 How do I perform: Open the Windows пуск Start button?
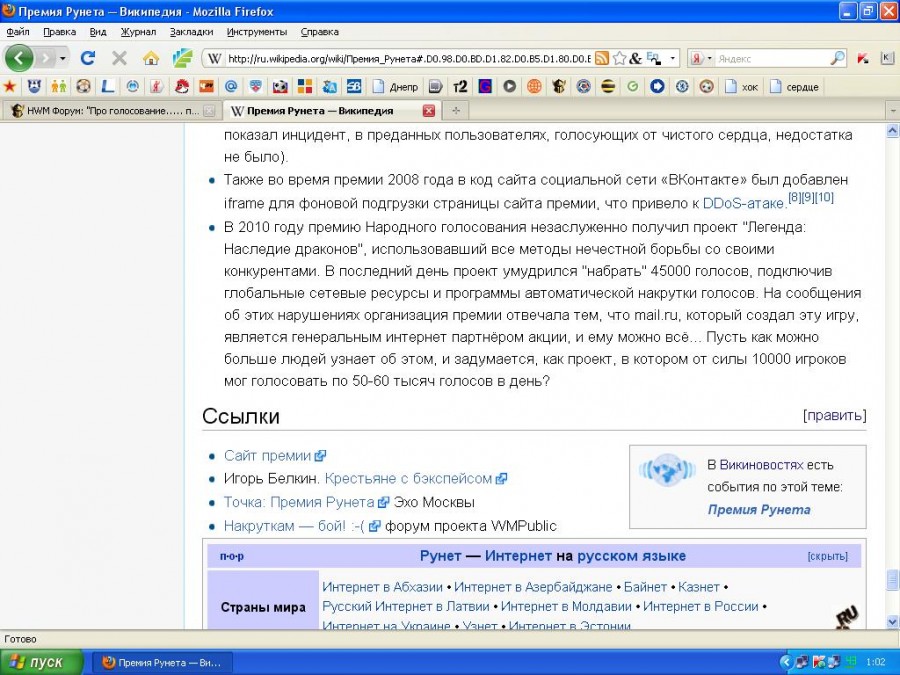[x=41, y=662]
